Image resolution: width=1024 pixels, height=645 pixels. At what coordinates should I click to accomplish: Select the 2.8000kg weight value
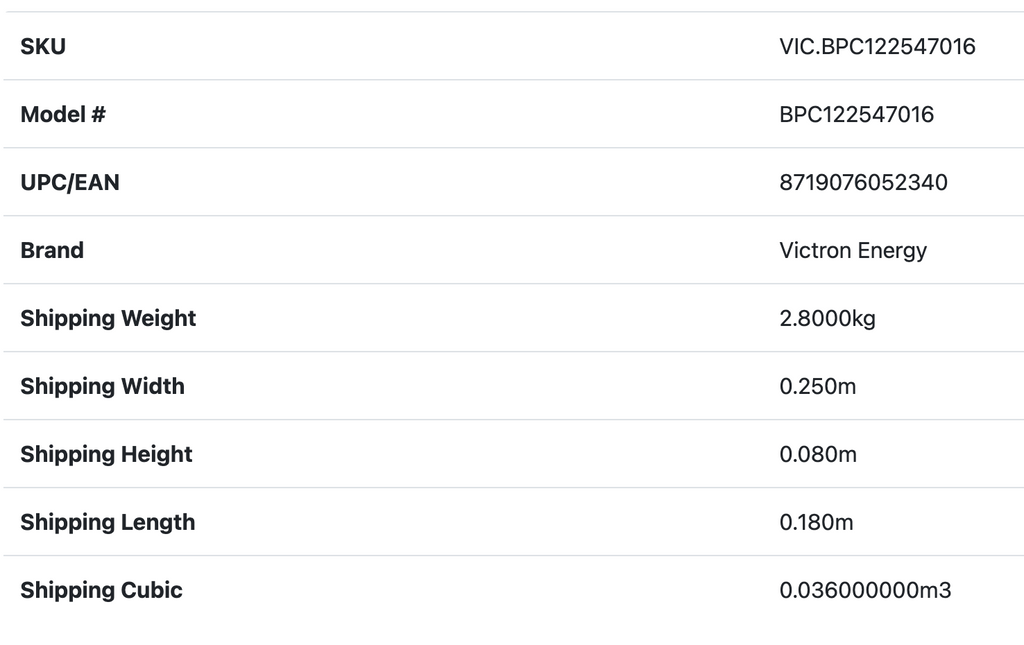point(827,318)
